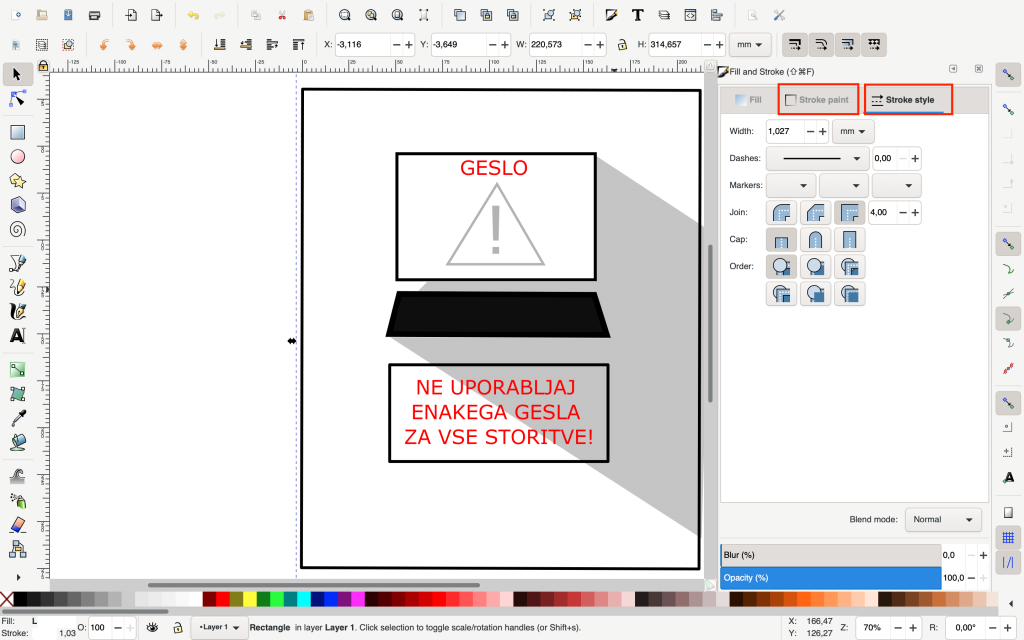This screenshot has height=640, width=1024.
Task: Increase the Blur value
Action: [x=983, y=555]
